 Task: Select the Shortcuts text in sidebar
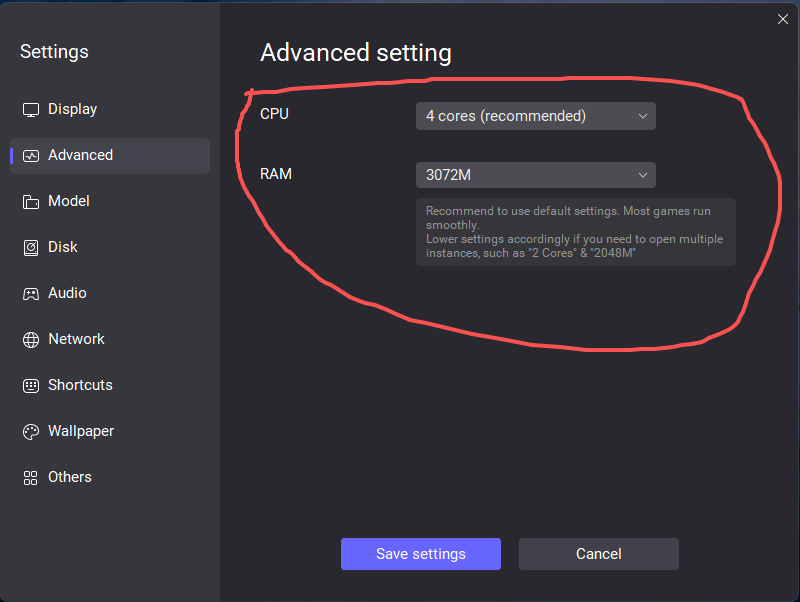(x=80, y=385)
